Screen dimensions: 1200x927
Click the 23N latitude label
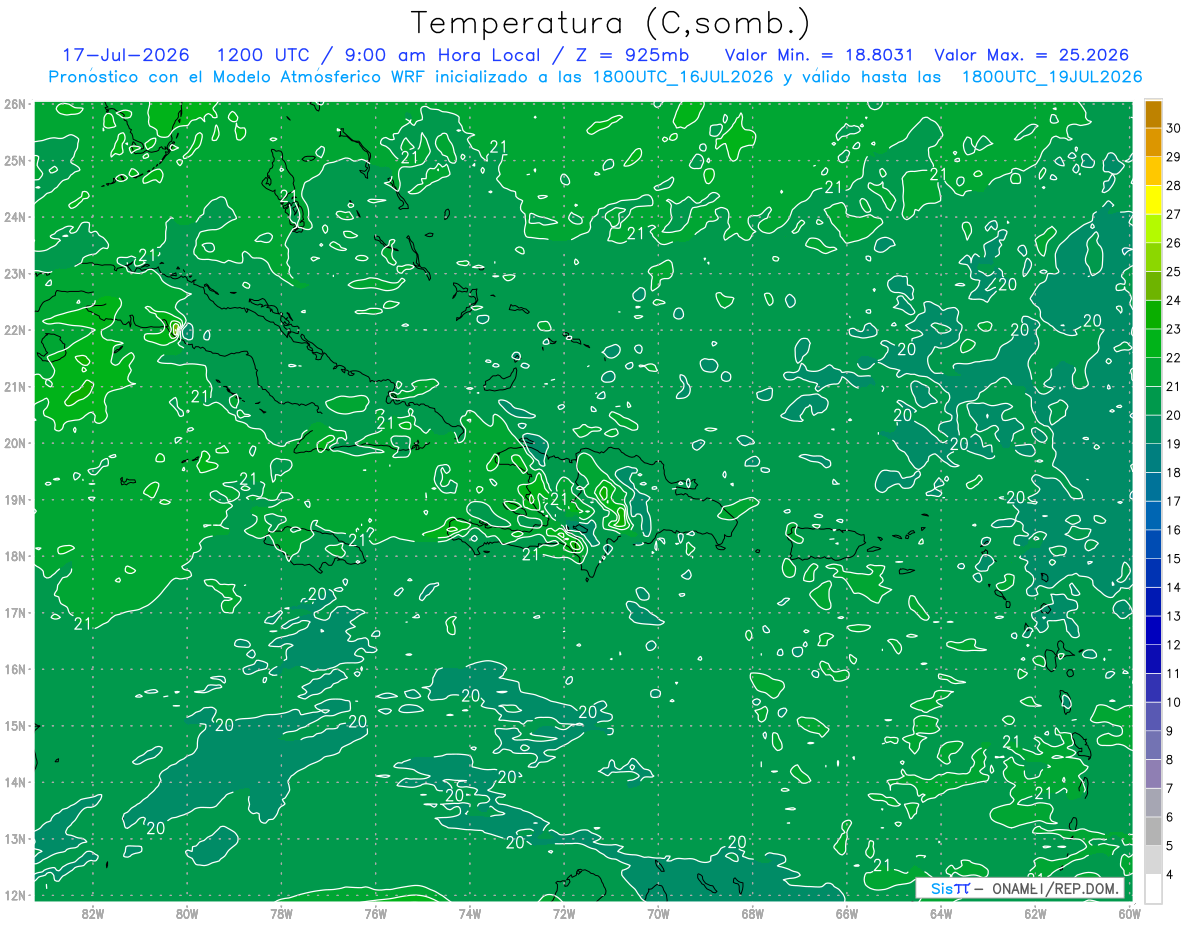click(15, 273)
